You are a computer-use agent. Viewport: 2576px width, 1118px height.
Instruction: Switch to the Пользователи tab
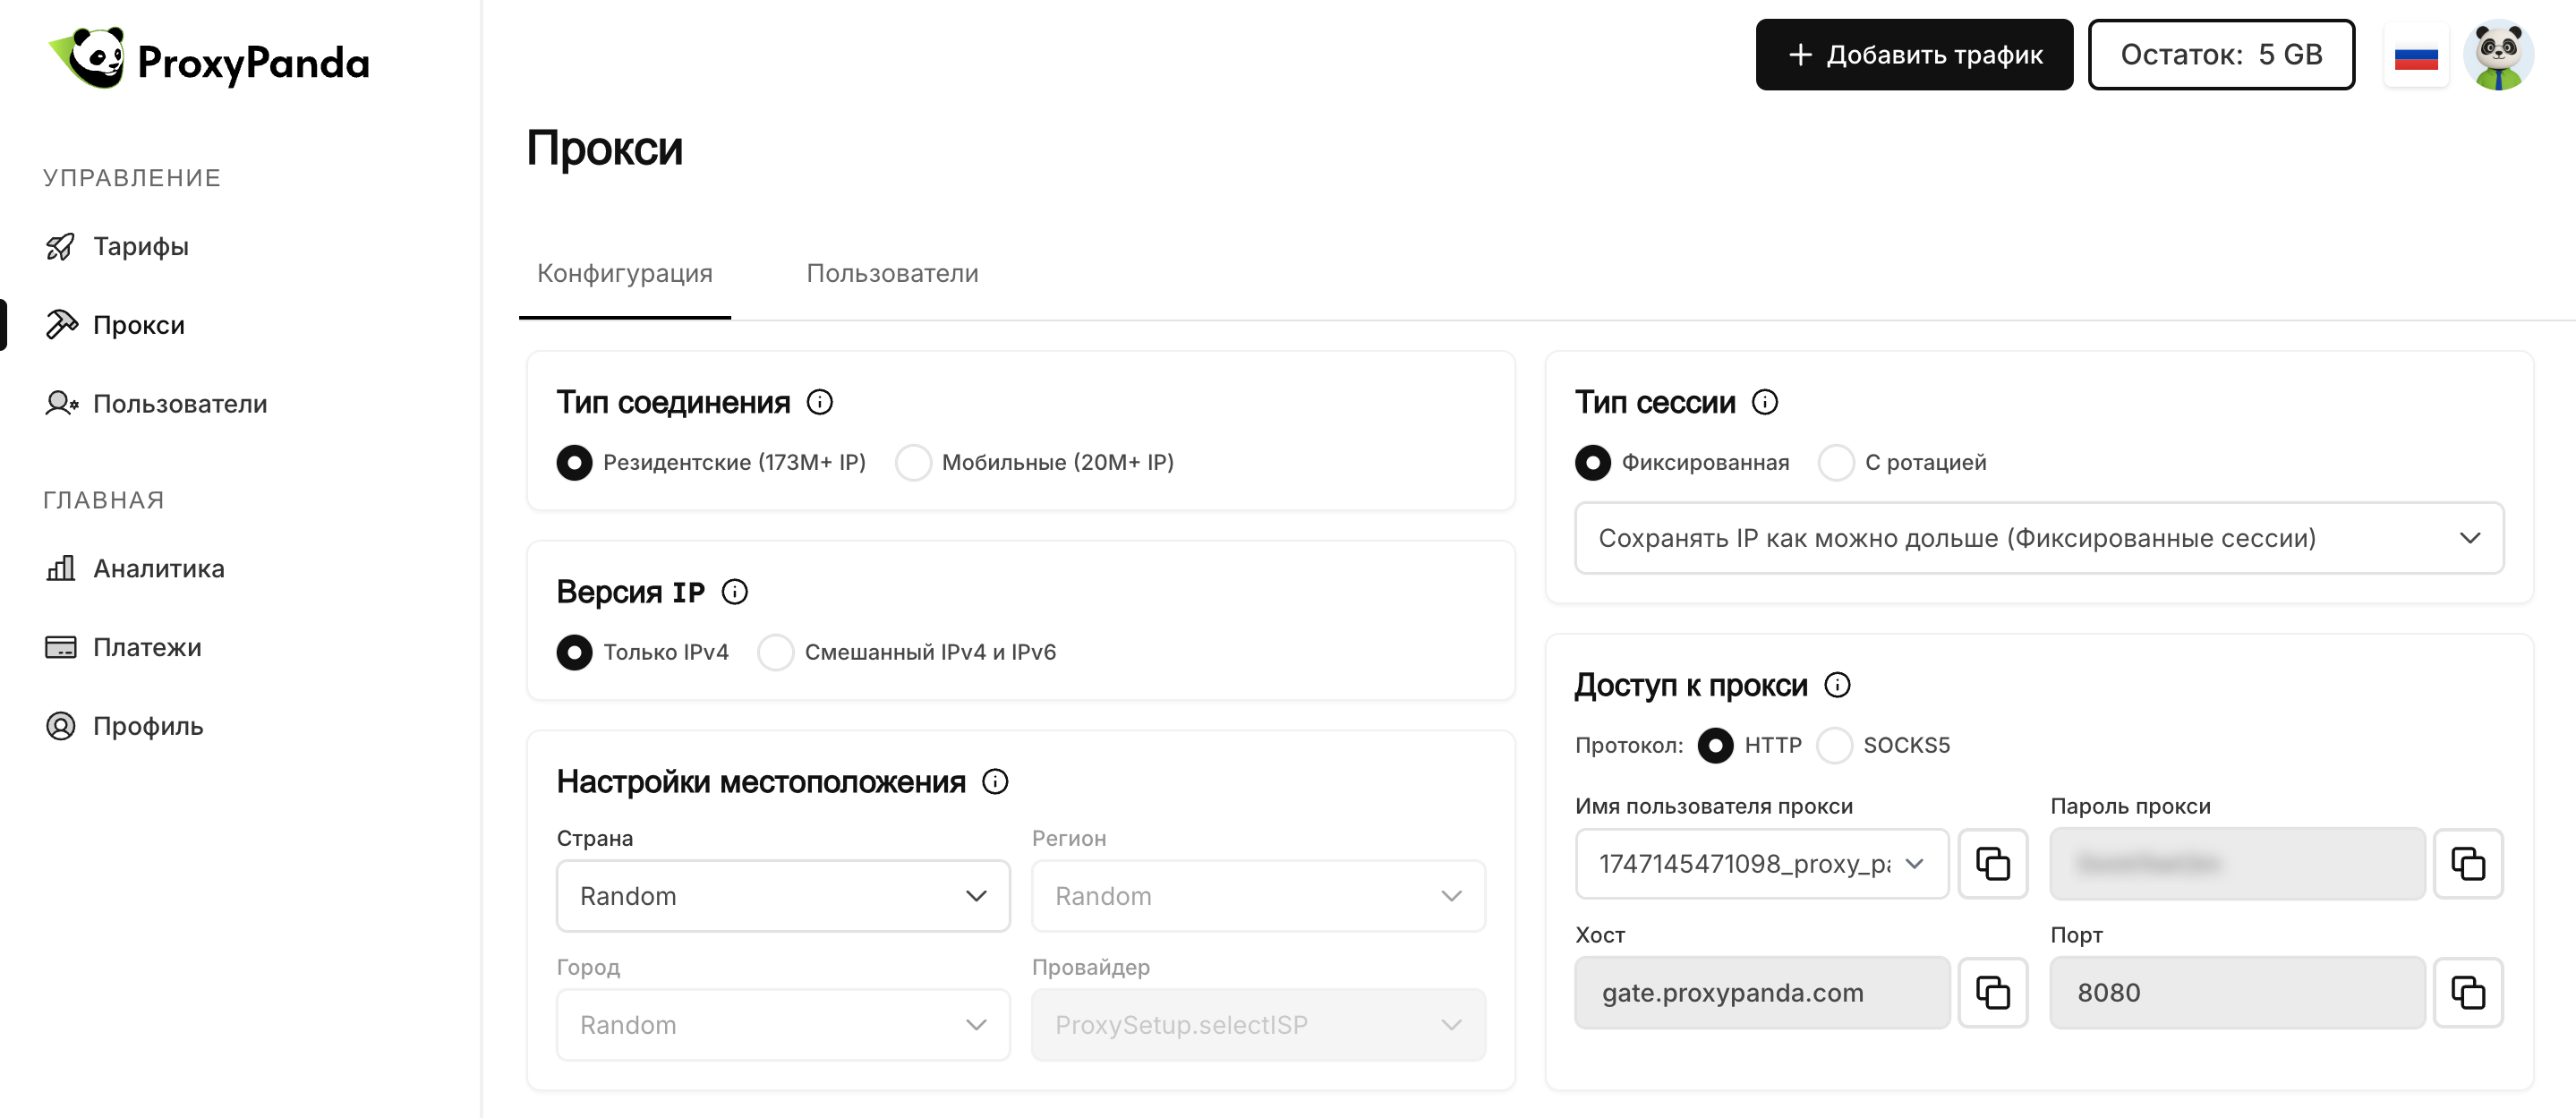click(x=892, y=273)
